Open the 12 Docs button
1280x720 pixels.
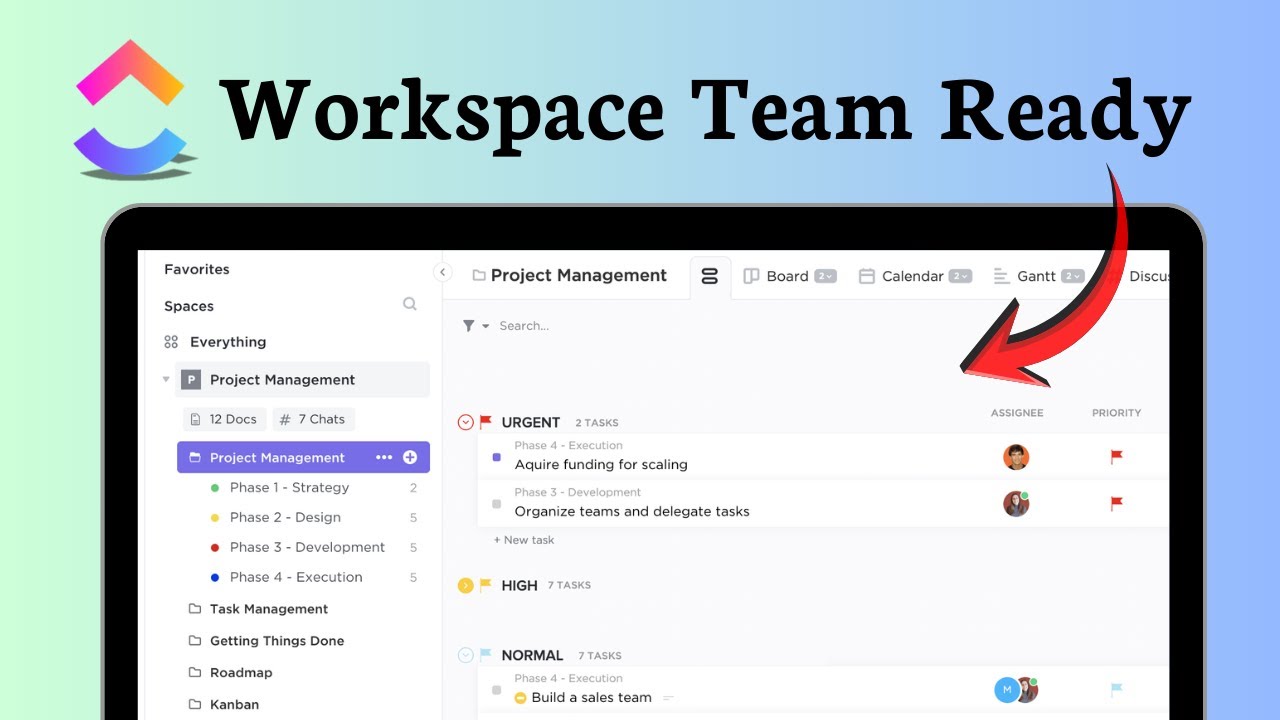225,420
